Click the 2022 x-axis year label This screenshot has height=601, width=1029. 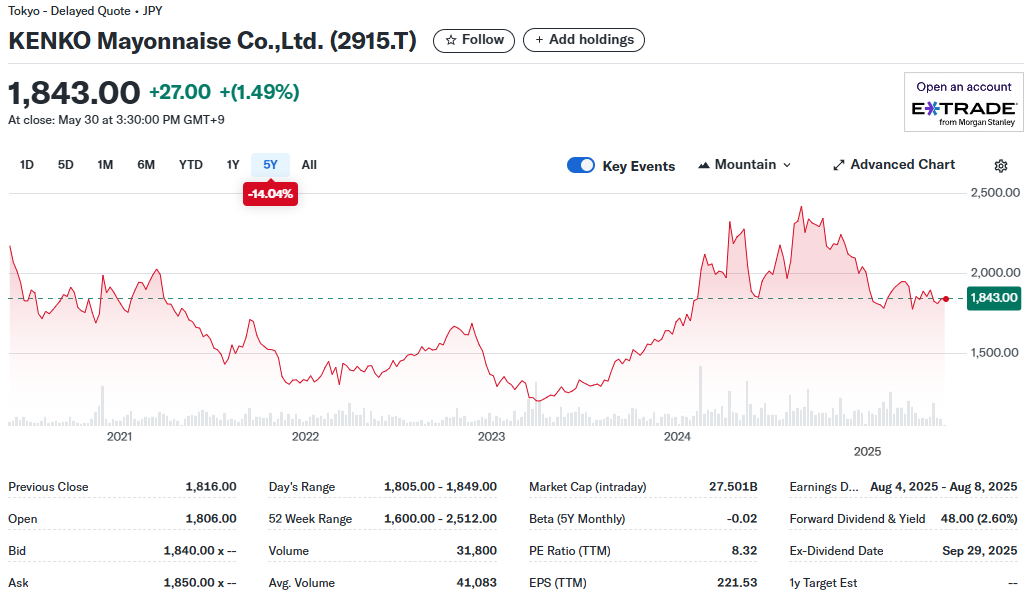[305, 437]
